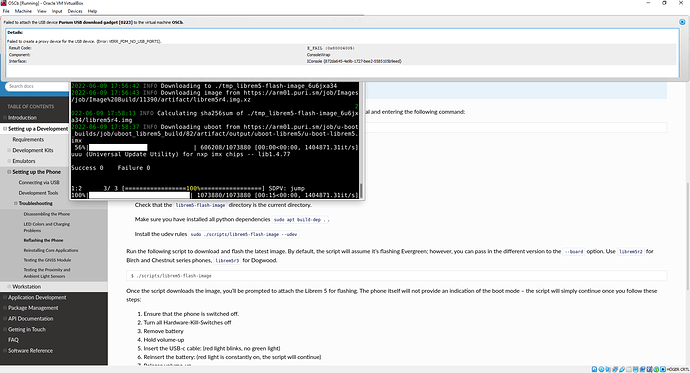Open the File menu in VirtualBox
The width and height of the screenshot is (690, 373).
point(6,11)
